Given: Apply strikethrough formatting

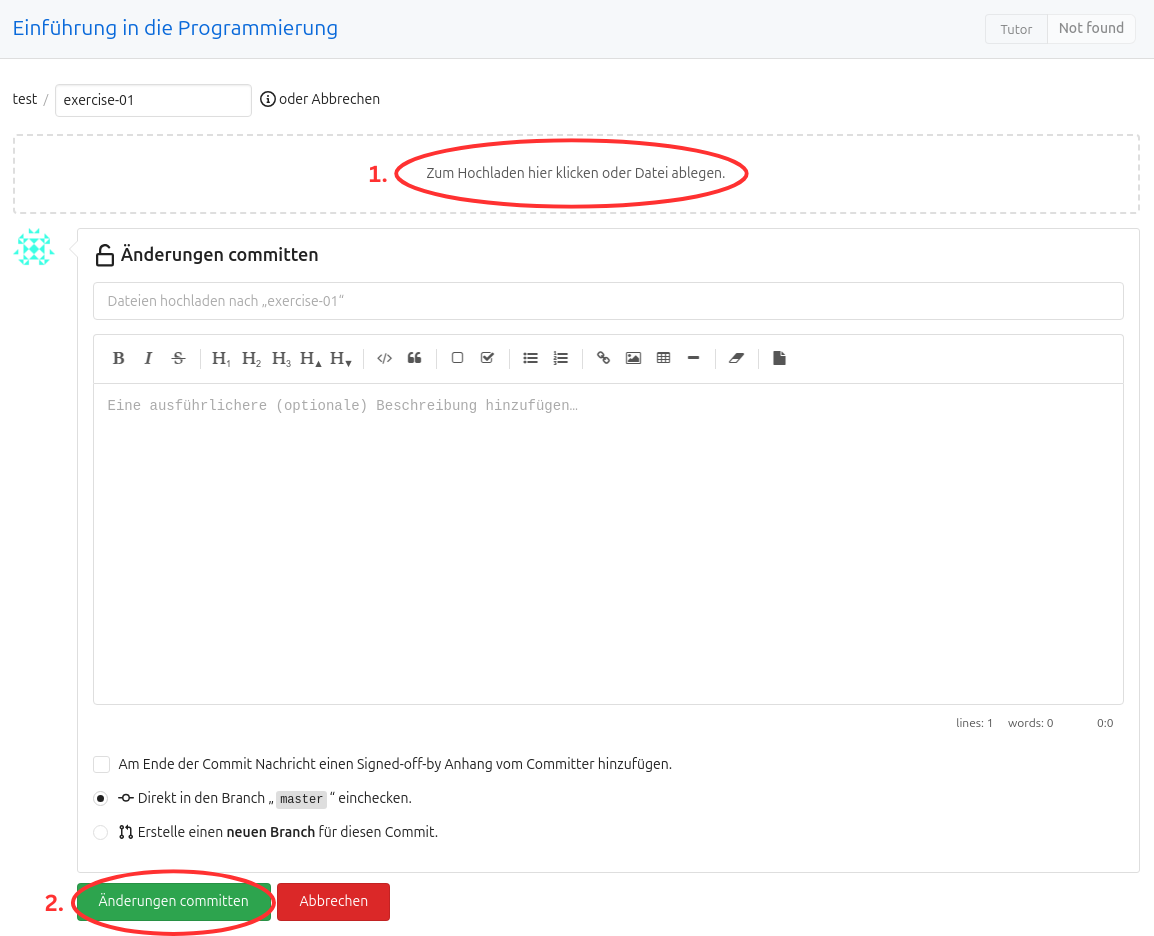Looking at the screenshot, I should pos(177,357).
